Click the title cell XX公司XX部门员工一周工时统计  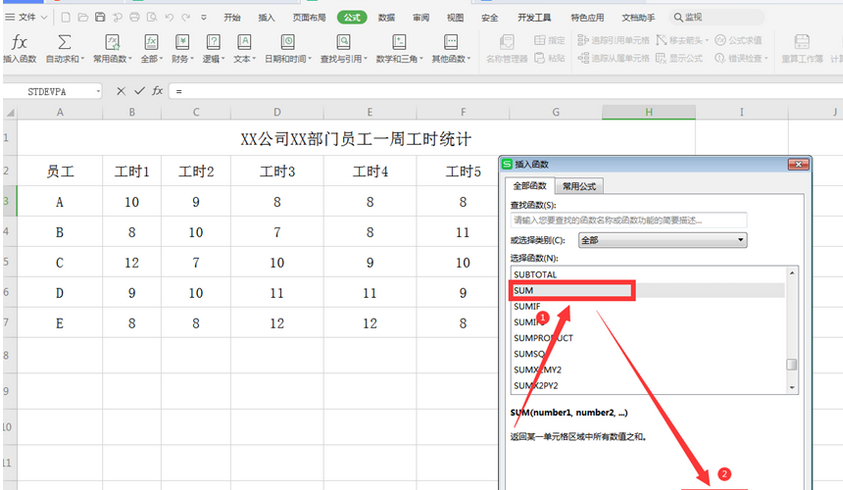point(356,139)
